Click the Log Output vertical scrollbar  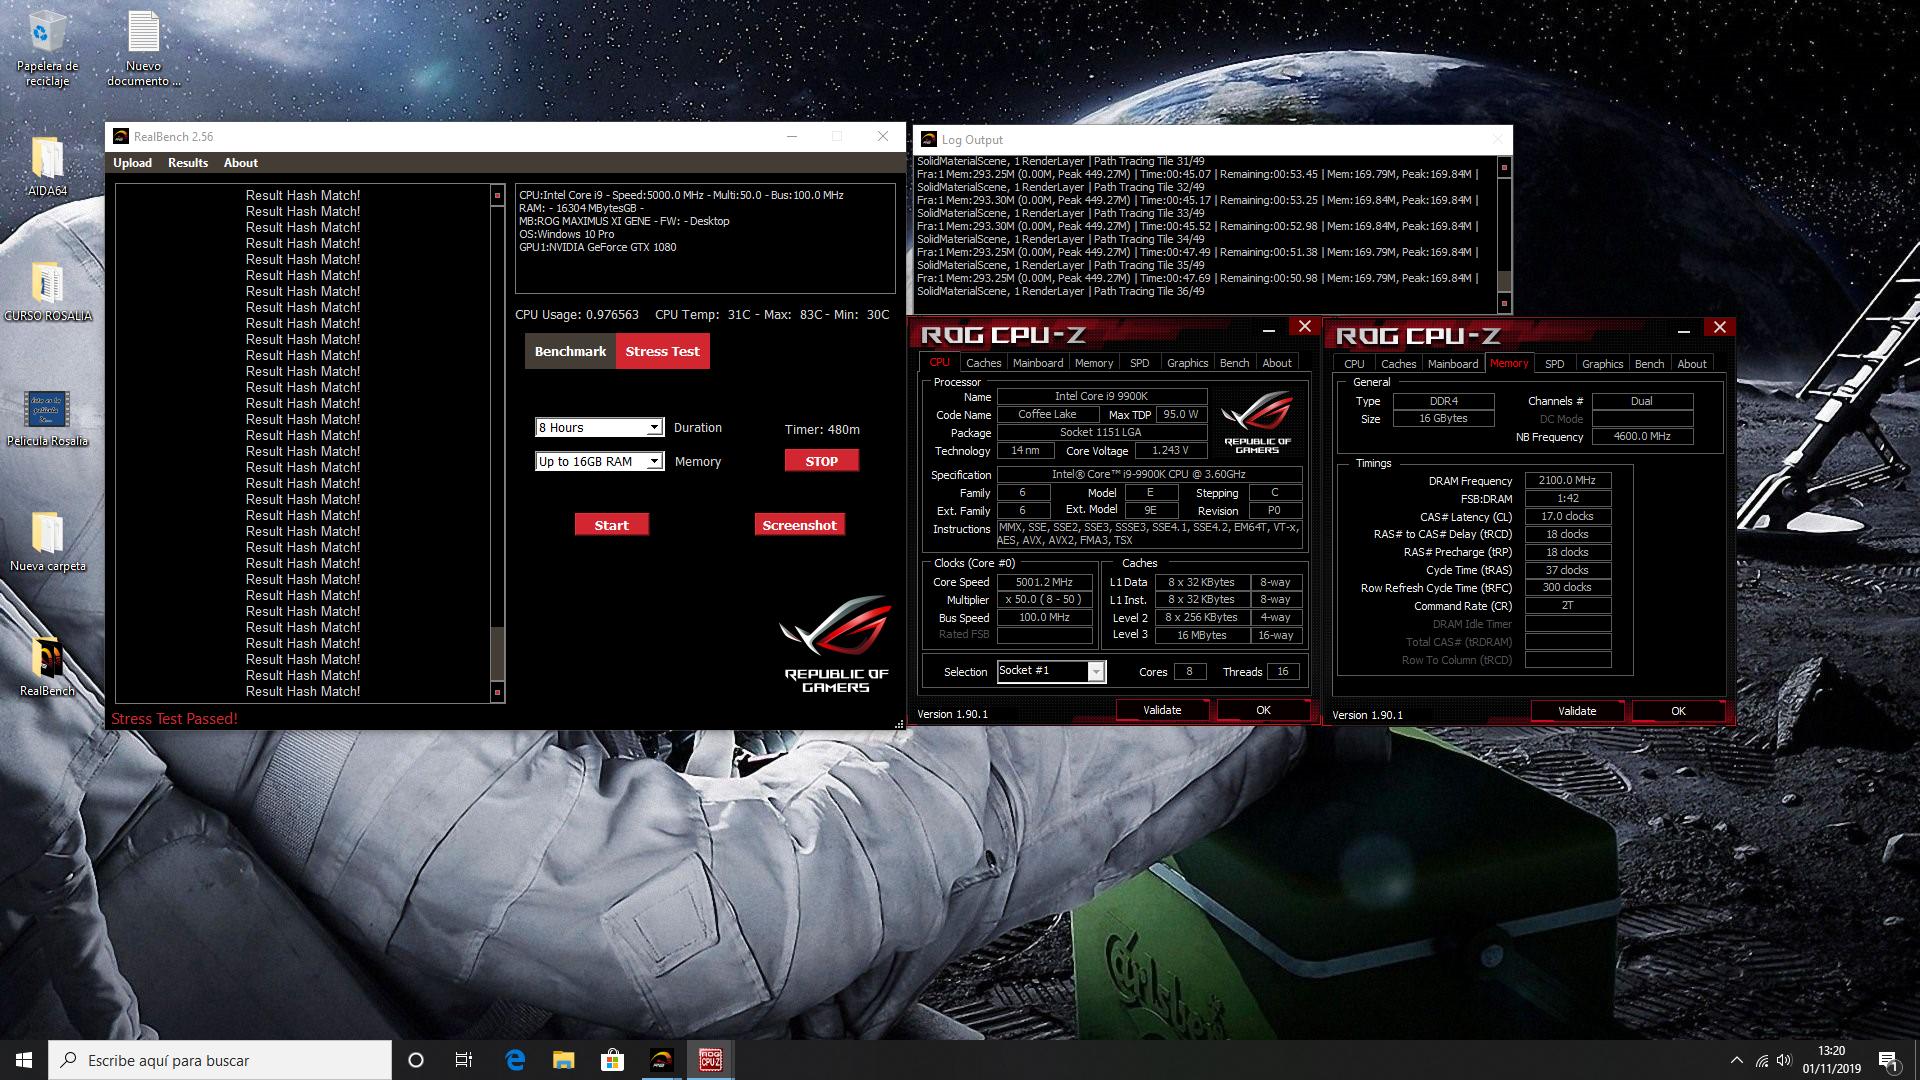click(1503, 235)
